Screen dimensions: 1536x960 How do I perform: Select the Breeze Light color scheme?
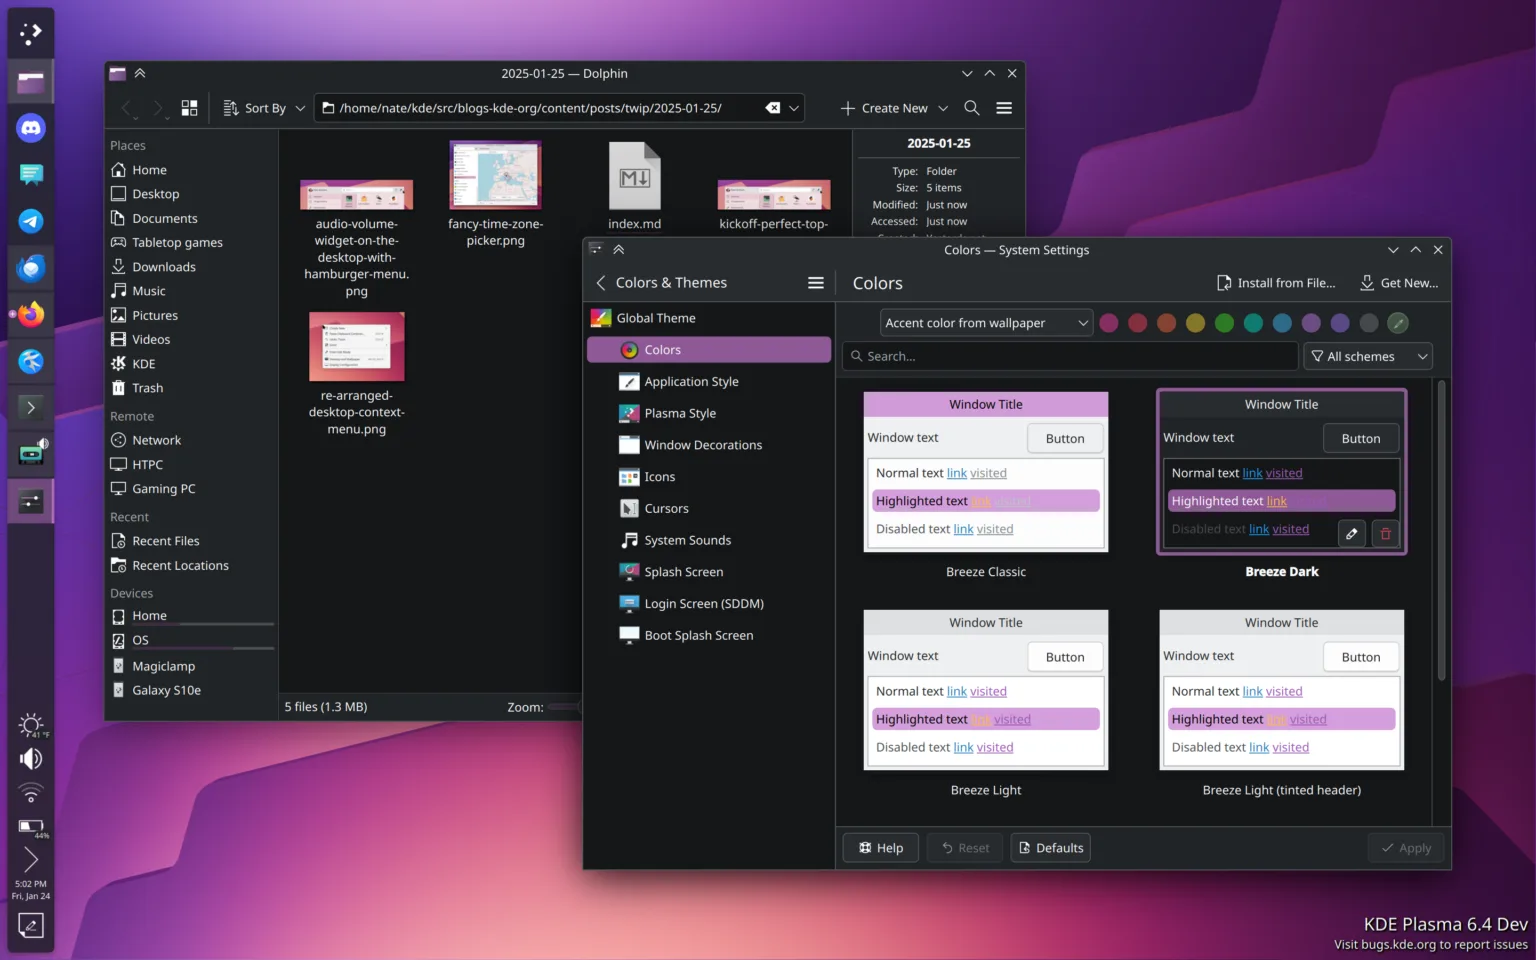pyautogui.click(x=985, y=690)
